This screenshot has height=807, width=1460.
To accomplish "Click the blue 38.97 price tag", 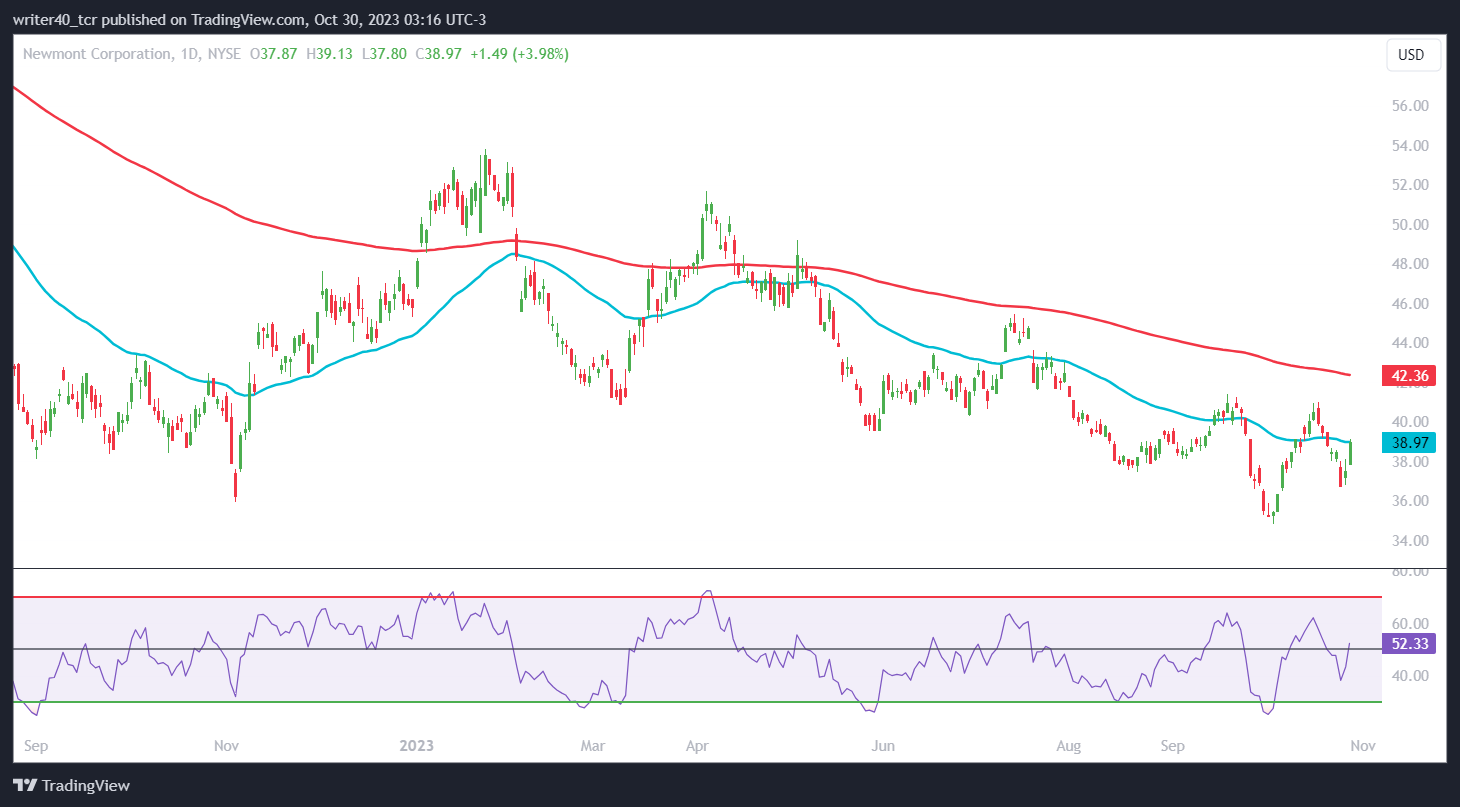I will 1408,441.
